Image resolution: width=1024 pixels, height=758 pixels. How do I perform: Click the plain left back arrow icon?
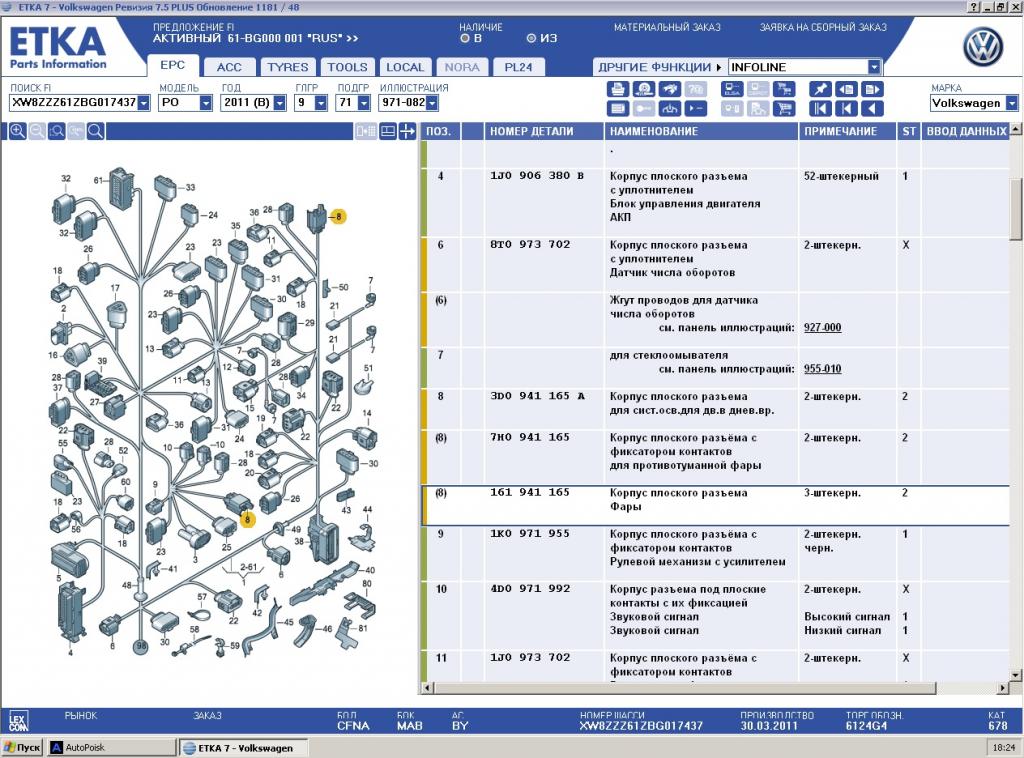point(872,108)
